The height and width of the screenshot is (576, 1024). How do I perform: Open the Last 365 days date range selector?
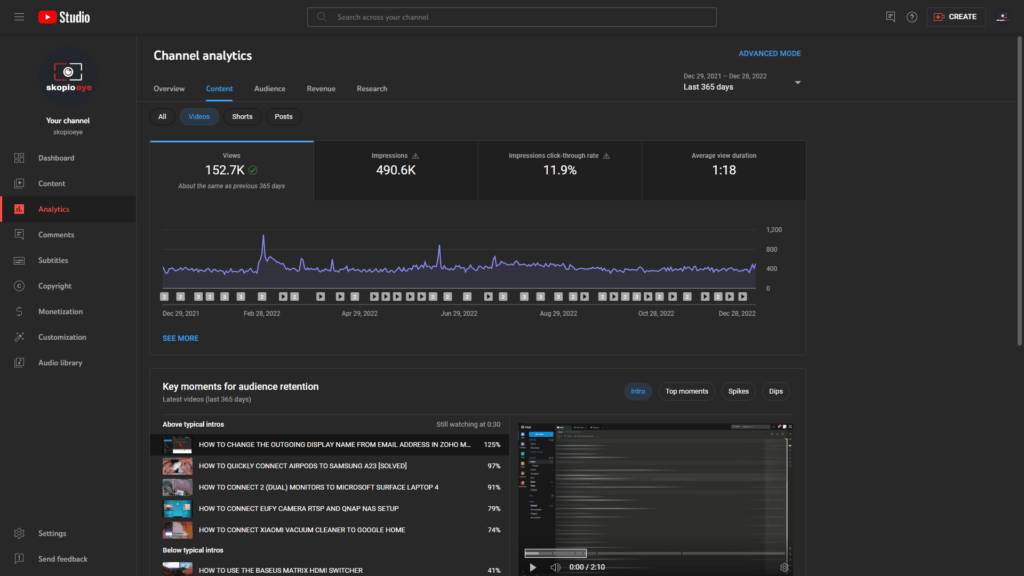[742, 80]
